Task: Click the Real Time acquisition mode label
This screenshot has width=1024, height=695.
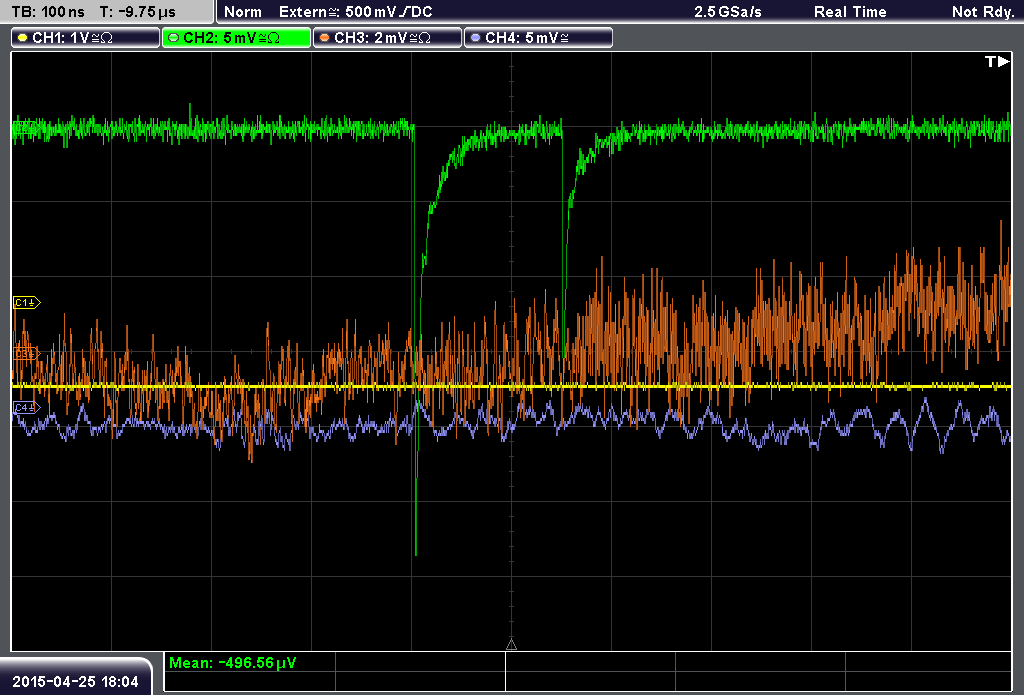Action: click(850, 12)
